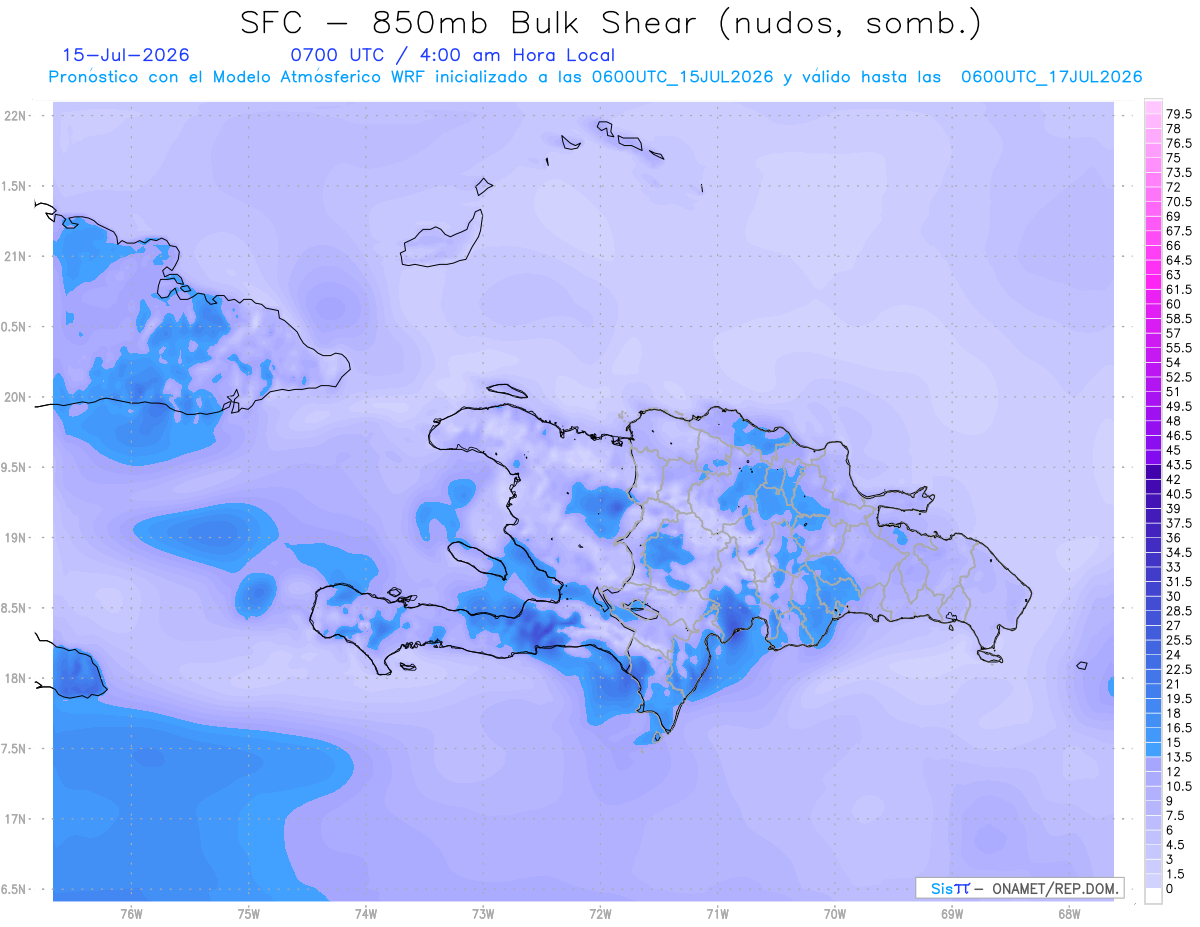Click the "0700 UTC / 4:00 am Hora Local" text
Screen dimensions: 1200x927
pos(452,56)
